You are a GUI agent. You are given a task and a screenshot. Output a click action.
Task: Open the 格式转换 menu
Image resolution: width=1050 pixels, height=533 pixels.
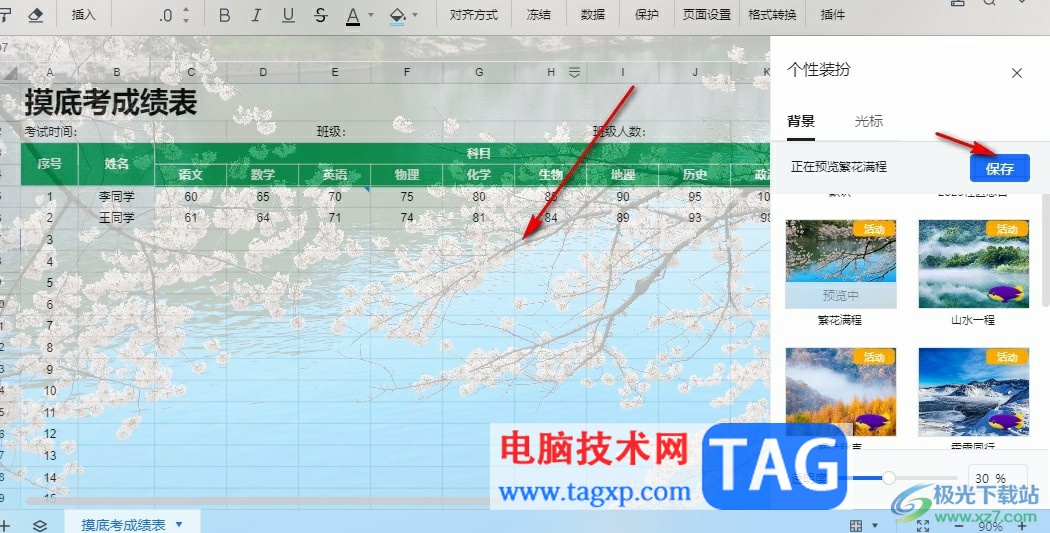pyautogui.click(x=772, y=15)
